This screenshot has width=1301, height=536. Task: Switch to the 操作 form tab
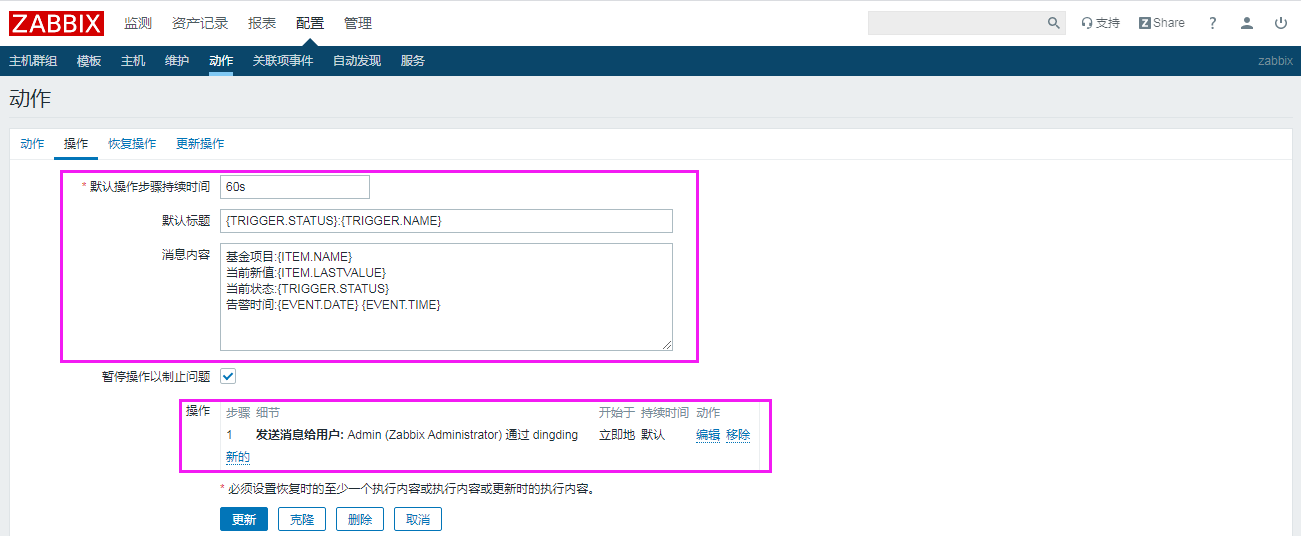click(76, 144)
